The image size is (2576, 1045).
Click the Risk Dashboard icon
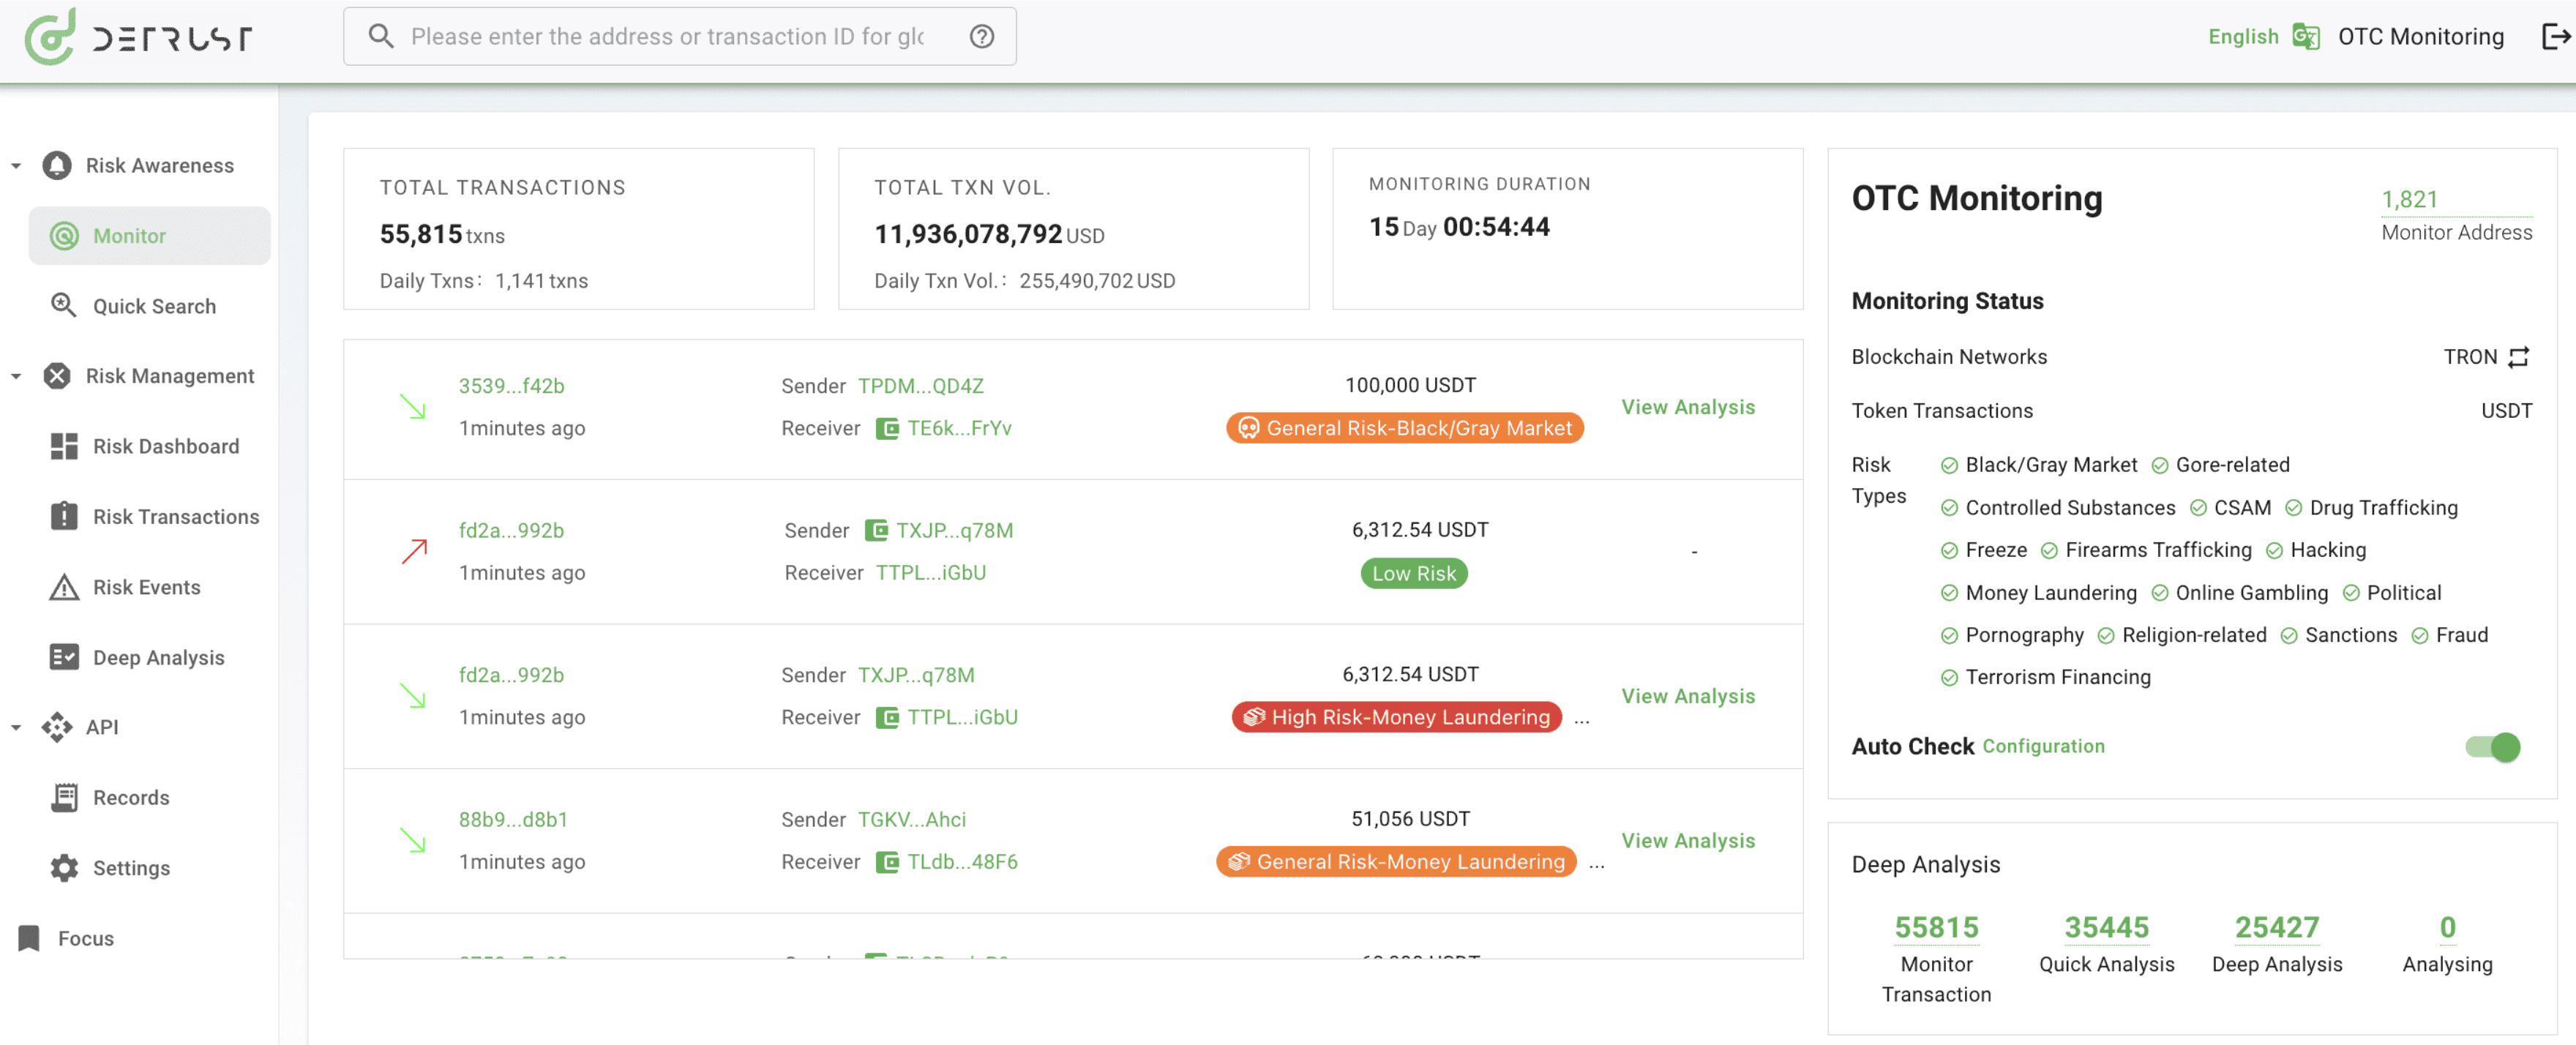pyautogui.click(x=64, y=443)
